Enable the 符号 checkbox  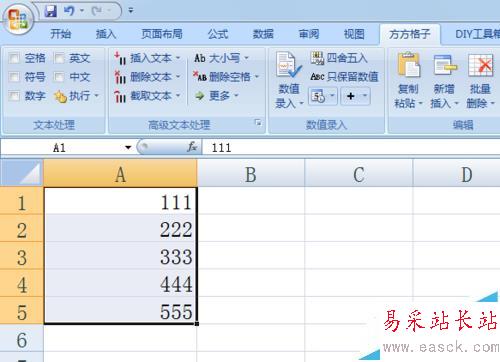click(x=14, y=77)
